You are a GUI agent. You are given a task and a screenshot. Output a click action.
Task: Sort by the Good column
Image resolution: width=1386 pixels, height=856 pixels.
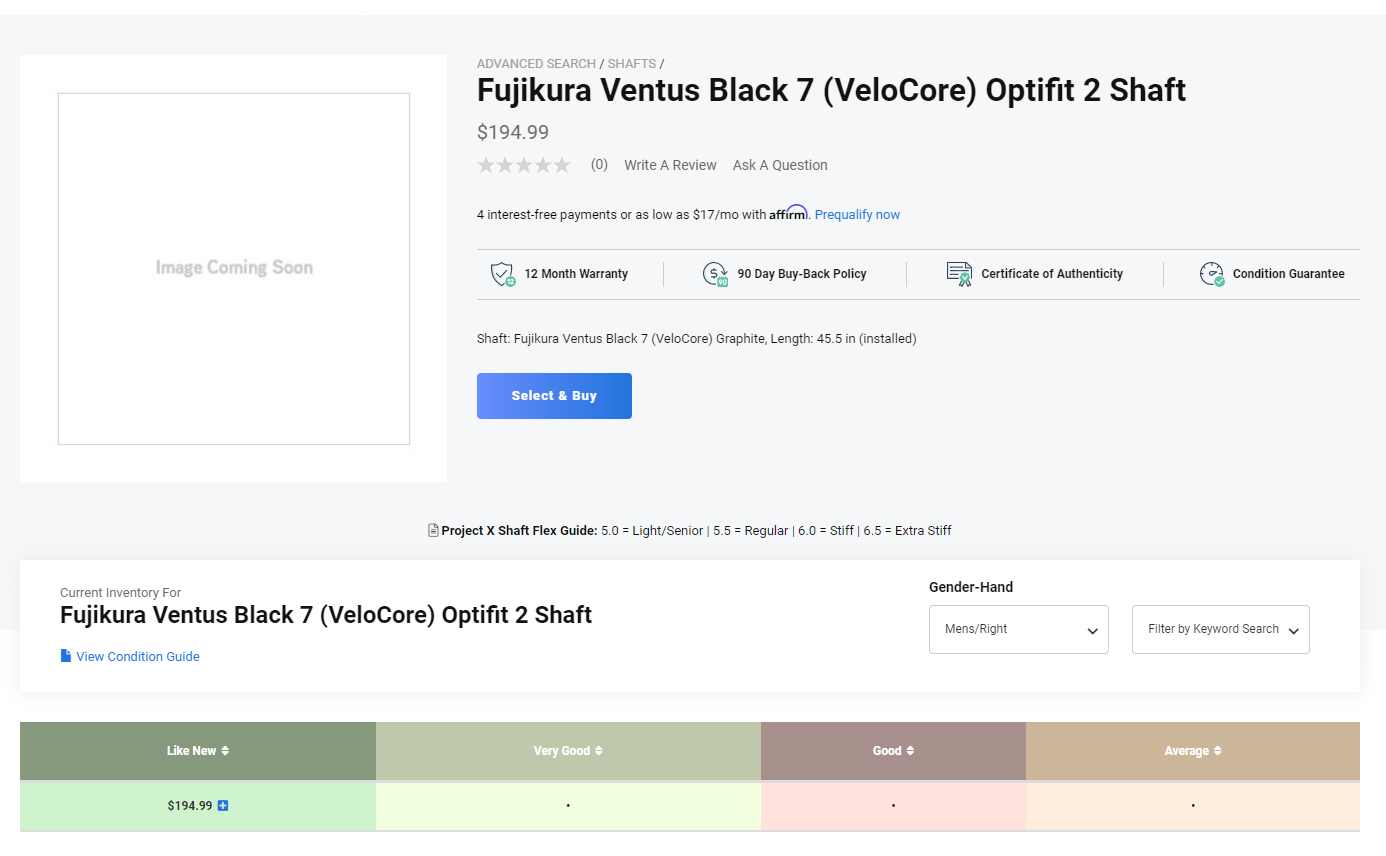[893, 751]
